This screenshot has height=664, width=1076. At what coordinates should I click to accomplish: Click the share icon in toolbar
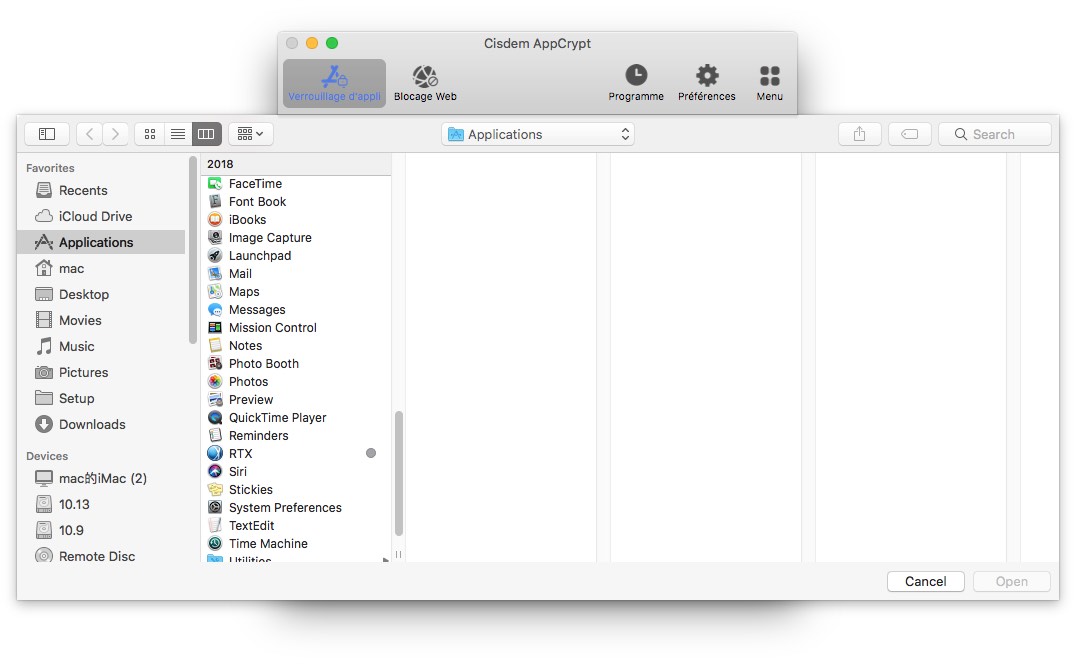pos(859,134)
